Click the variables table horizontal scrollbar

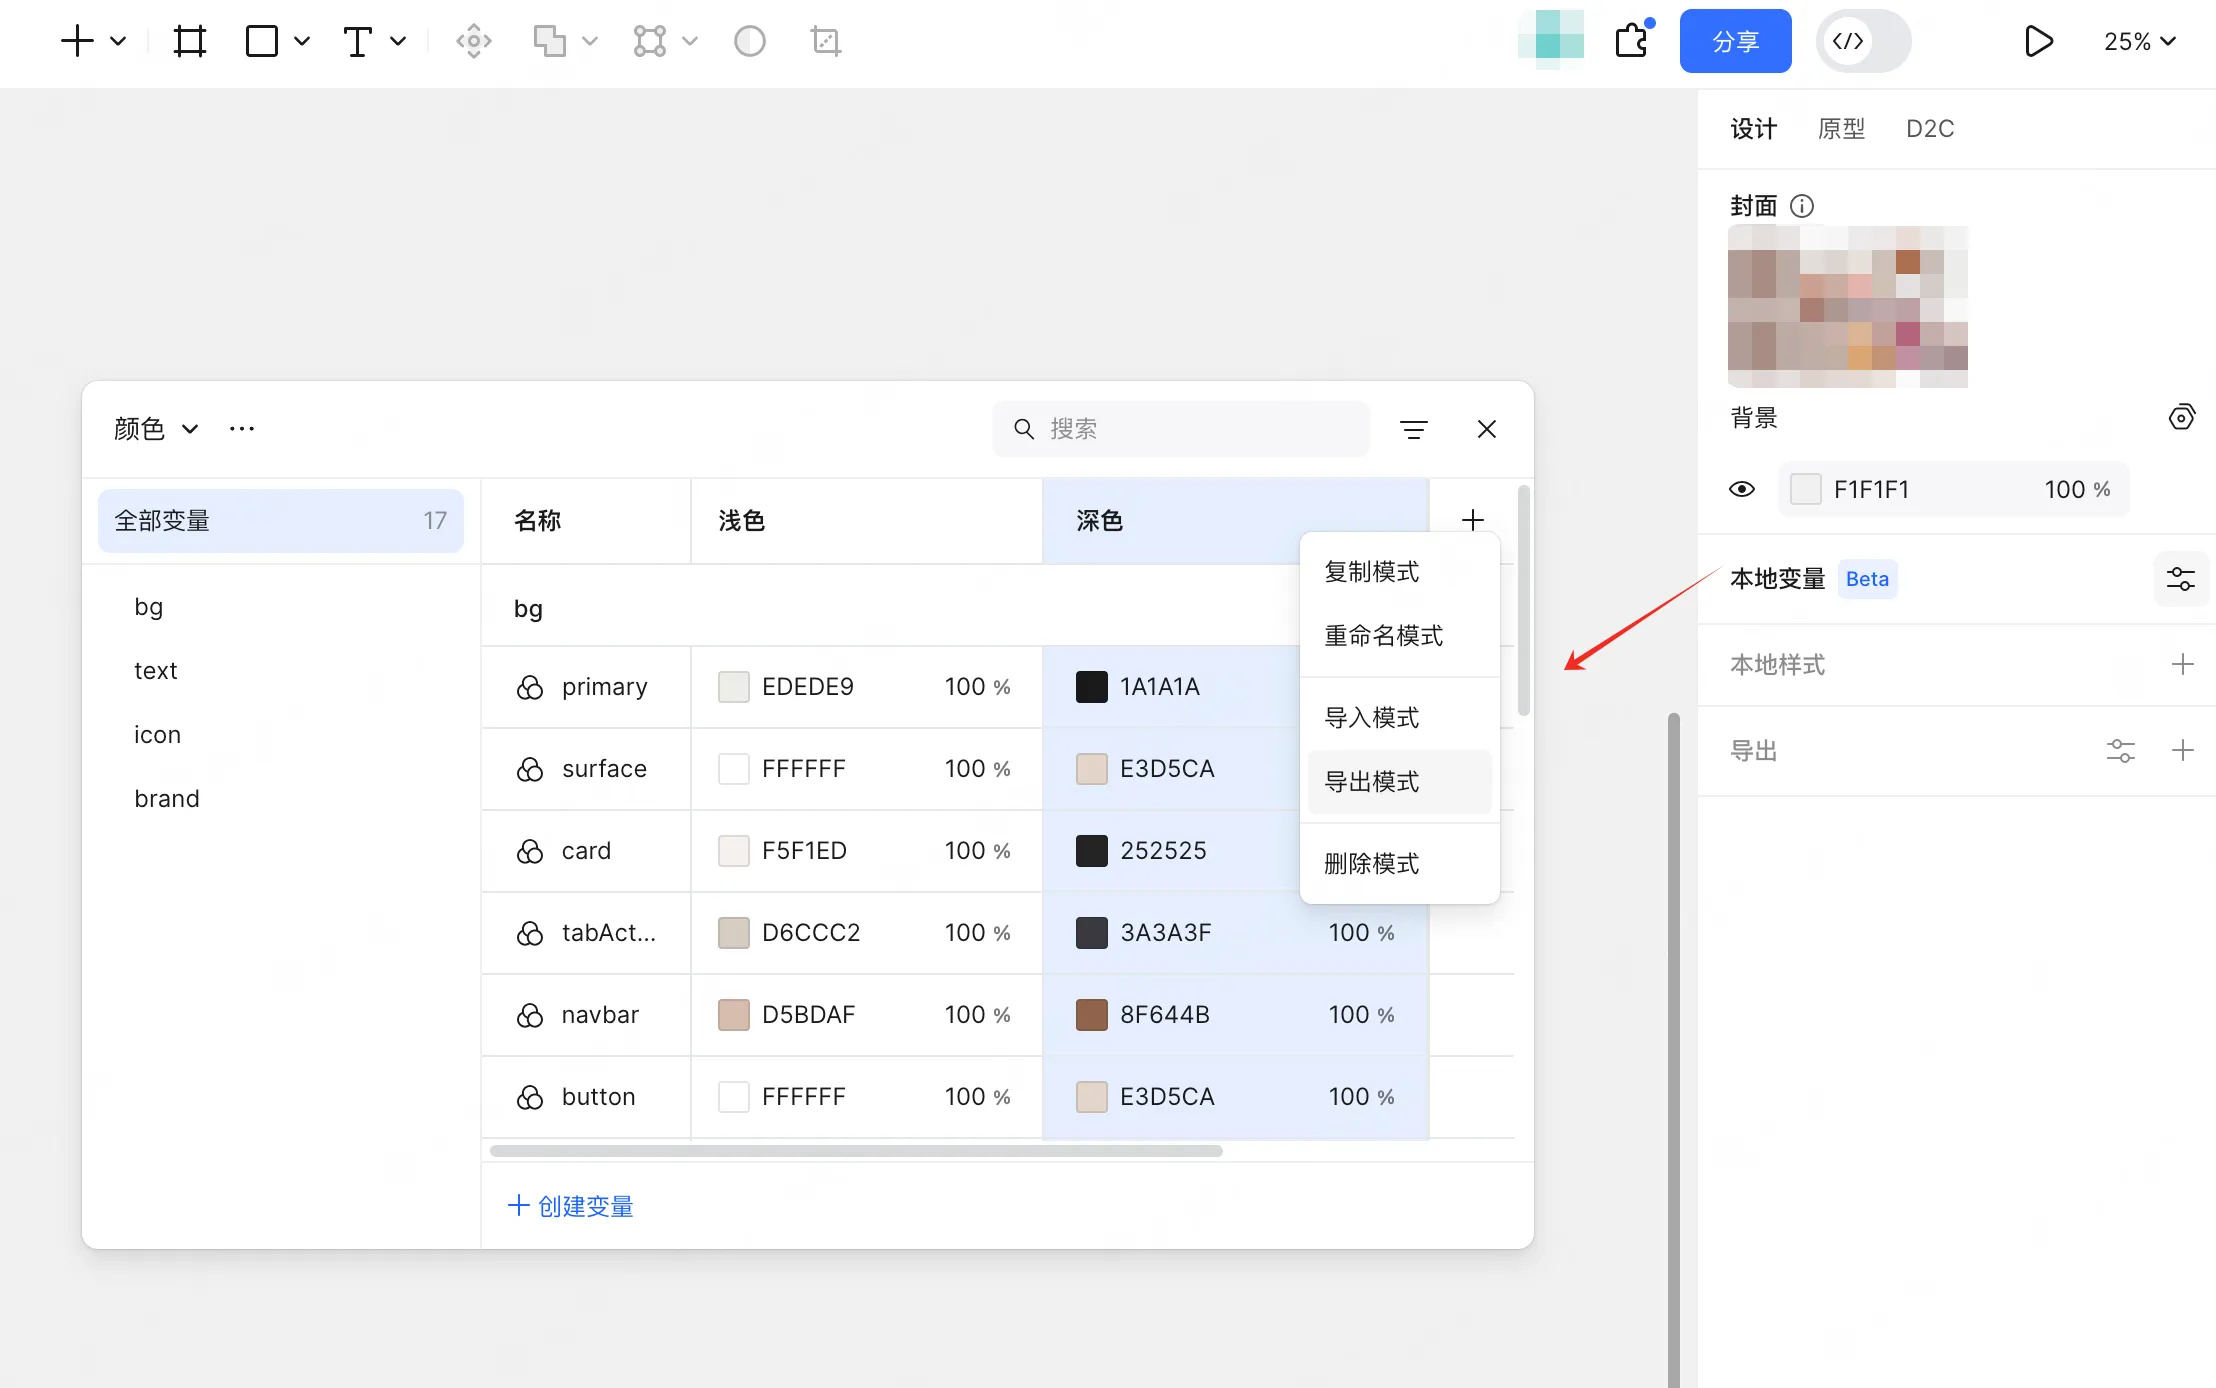856,1151
